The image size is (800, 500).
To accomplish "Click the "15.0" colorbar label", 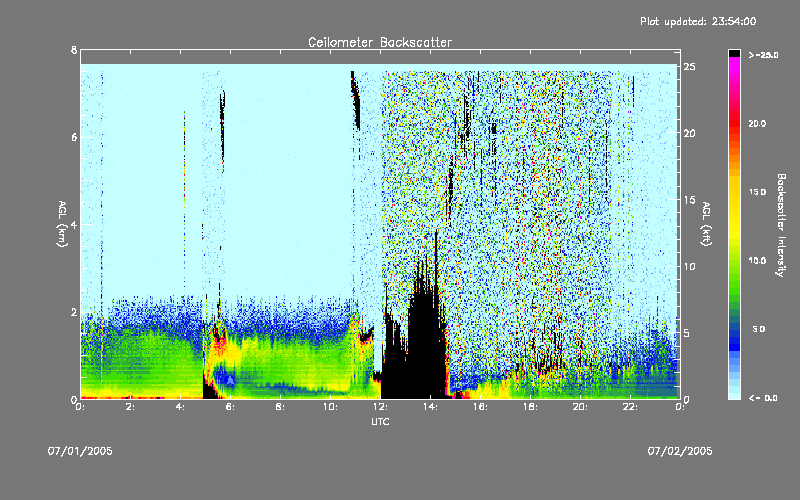I will 757,192.
